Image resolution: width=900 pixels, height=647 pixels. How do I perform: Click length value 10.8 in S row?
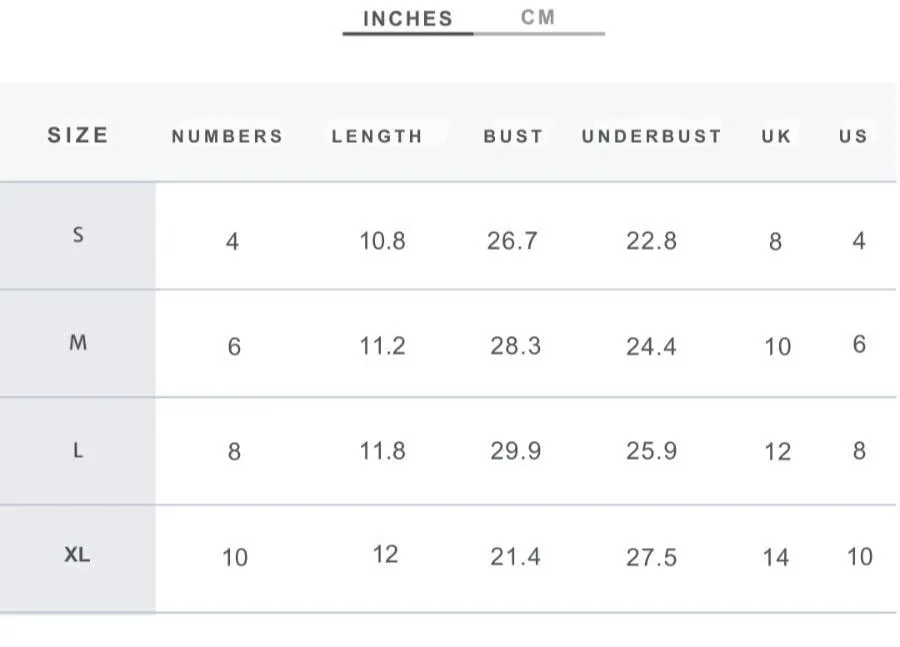(x=382, y=241)
